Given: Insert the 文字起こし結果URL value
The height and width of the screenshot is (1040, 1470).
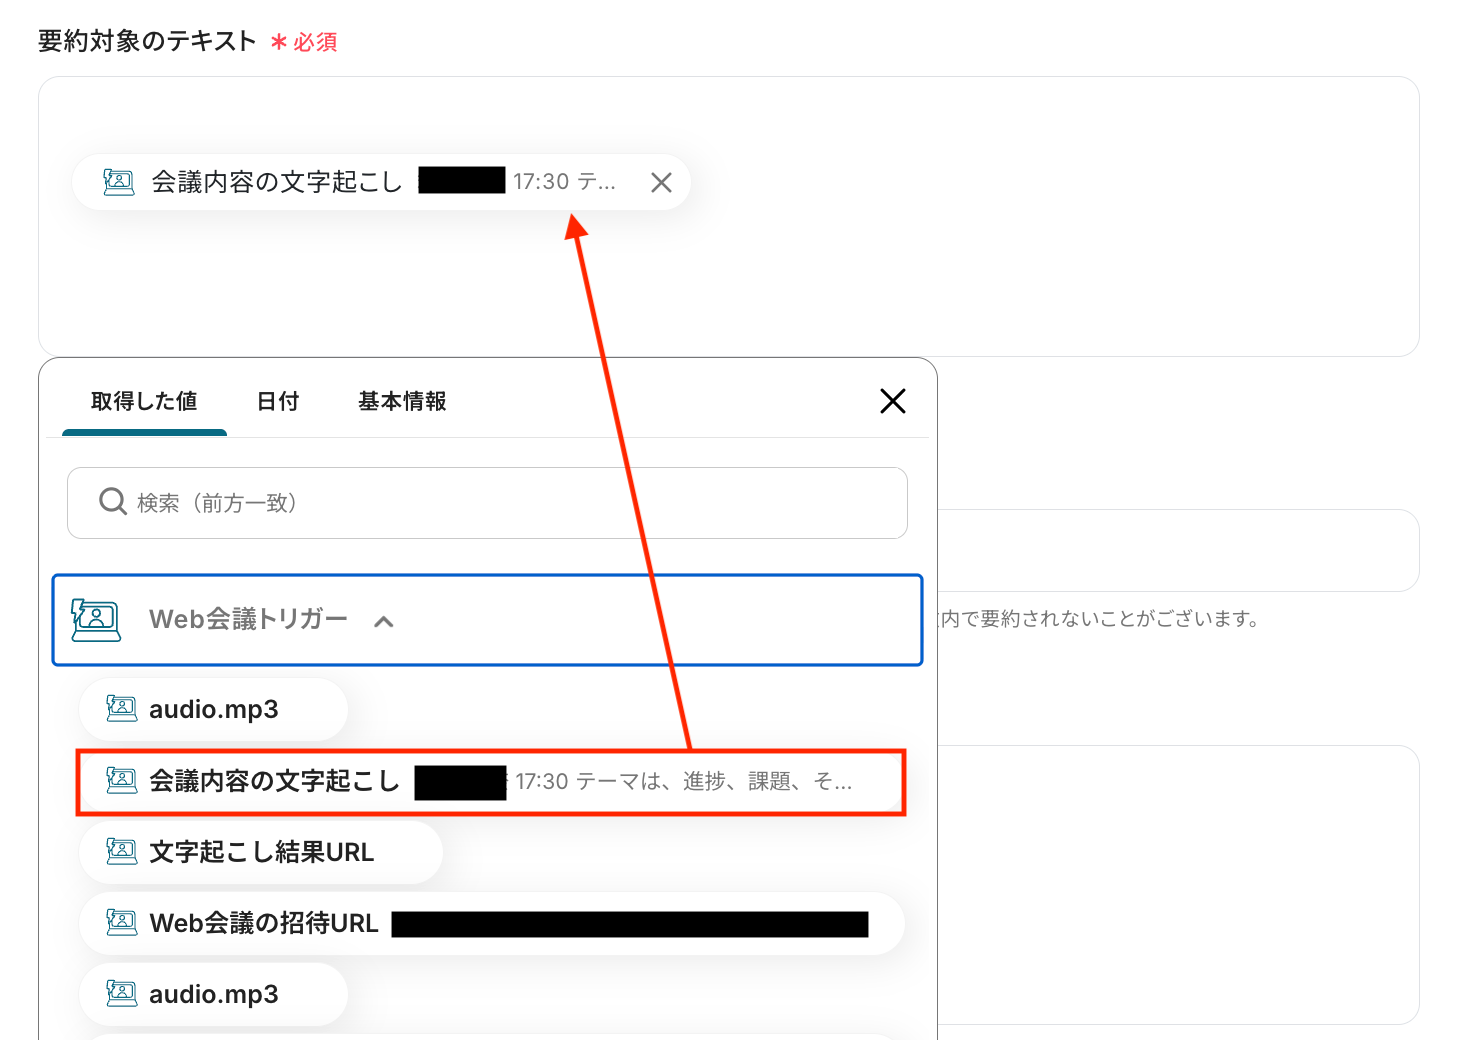Looking at the screenshot, I should pos(260,852).
